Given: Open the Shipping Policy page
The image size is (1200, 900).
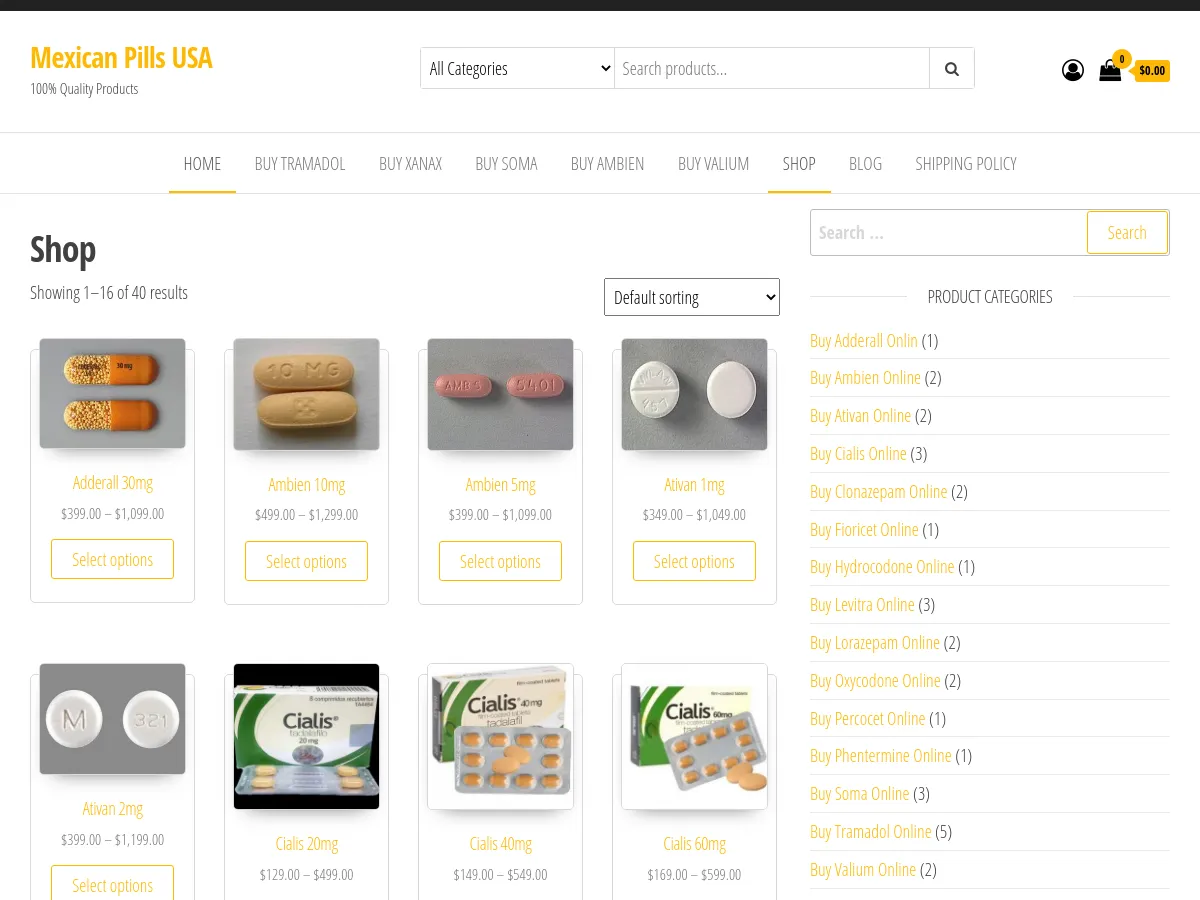Looking at the screenshot, I should [x=966, y=163].
